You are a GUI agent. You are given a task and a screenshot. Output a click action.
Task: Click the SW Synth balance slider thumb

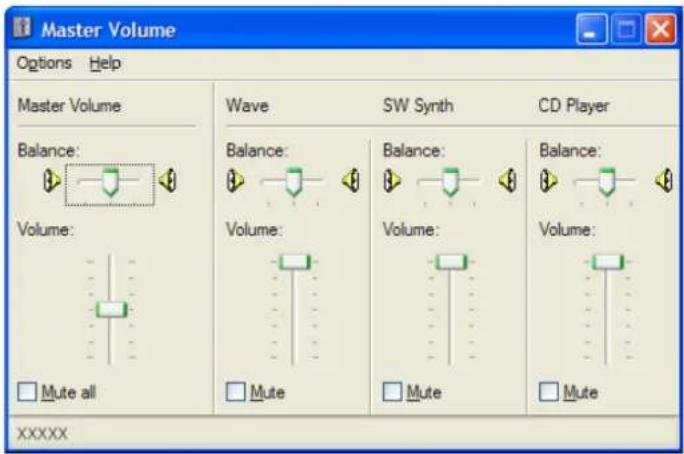[x=450, y=181]
